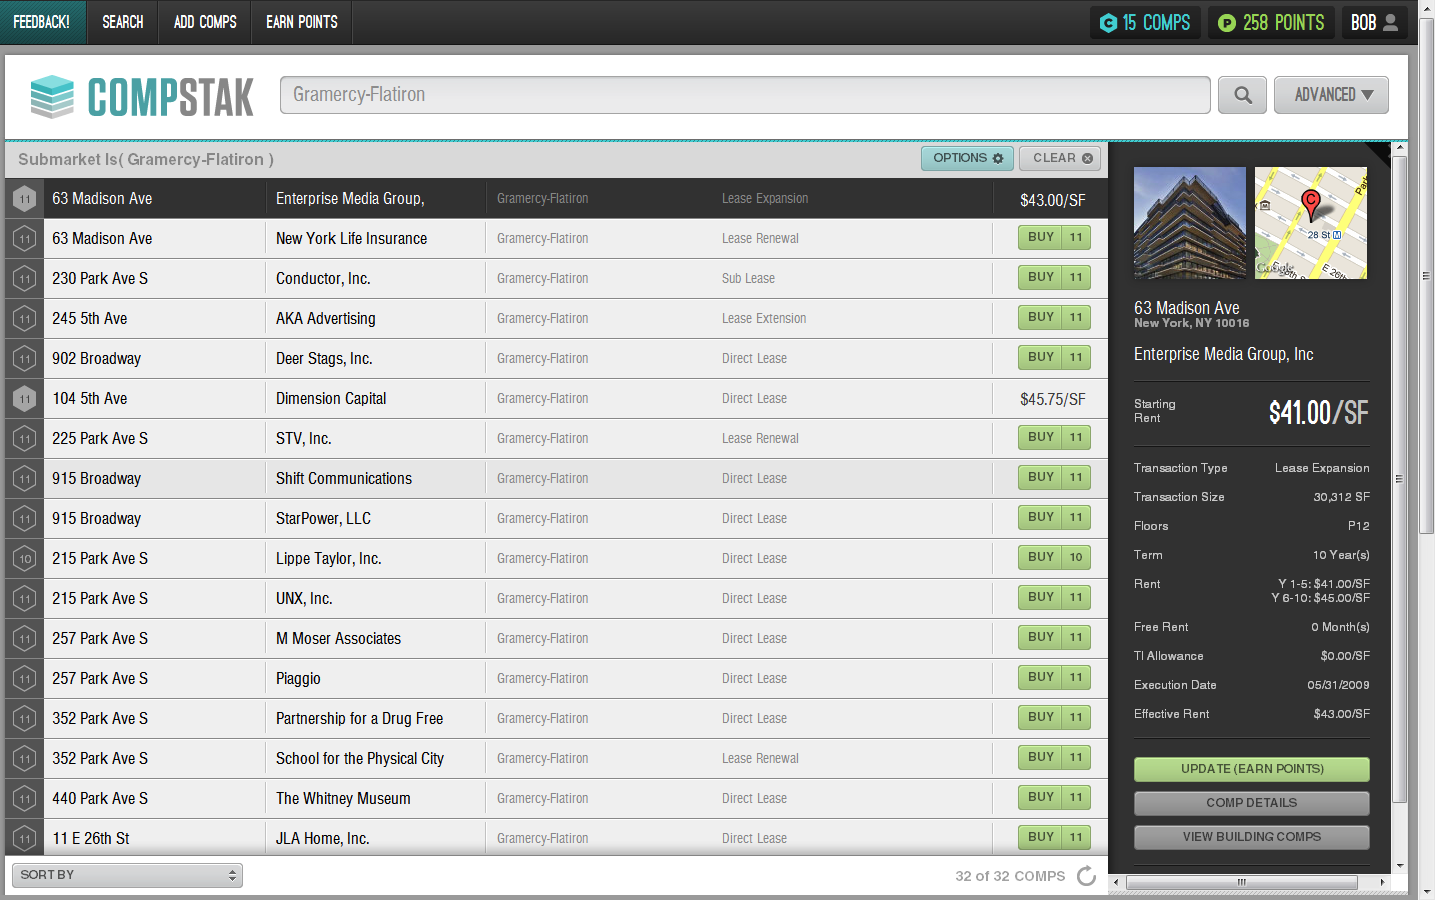The image size is (1435, 900).
Task: Buy the Conductor, Inc. comp
Action: [x=1055, y=278]
